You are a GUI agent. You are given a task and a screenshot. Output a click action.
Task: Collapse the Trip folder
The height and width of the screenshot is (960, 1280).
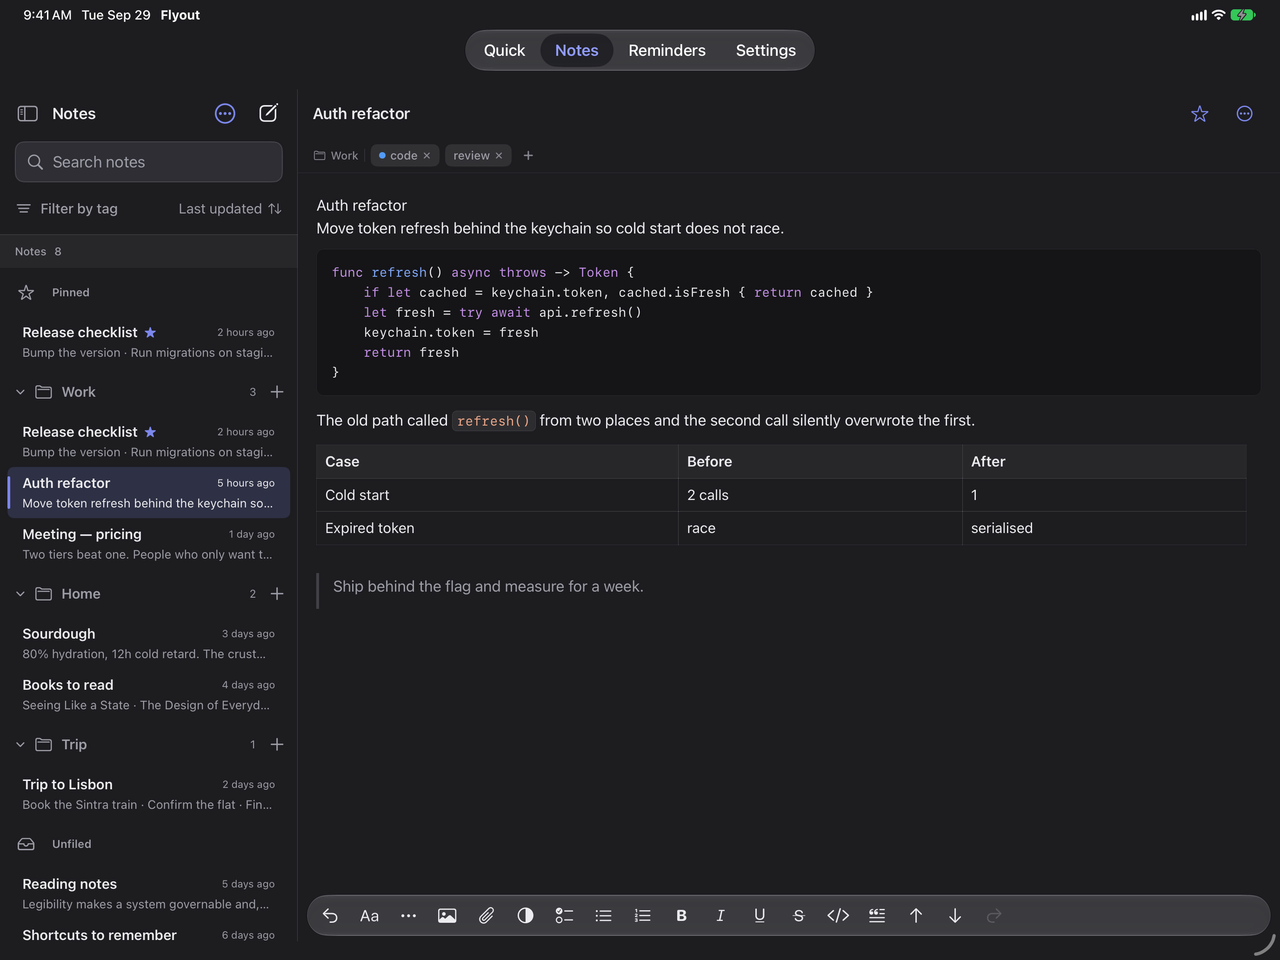[x=20, y=745]
